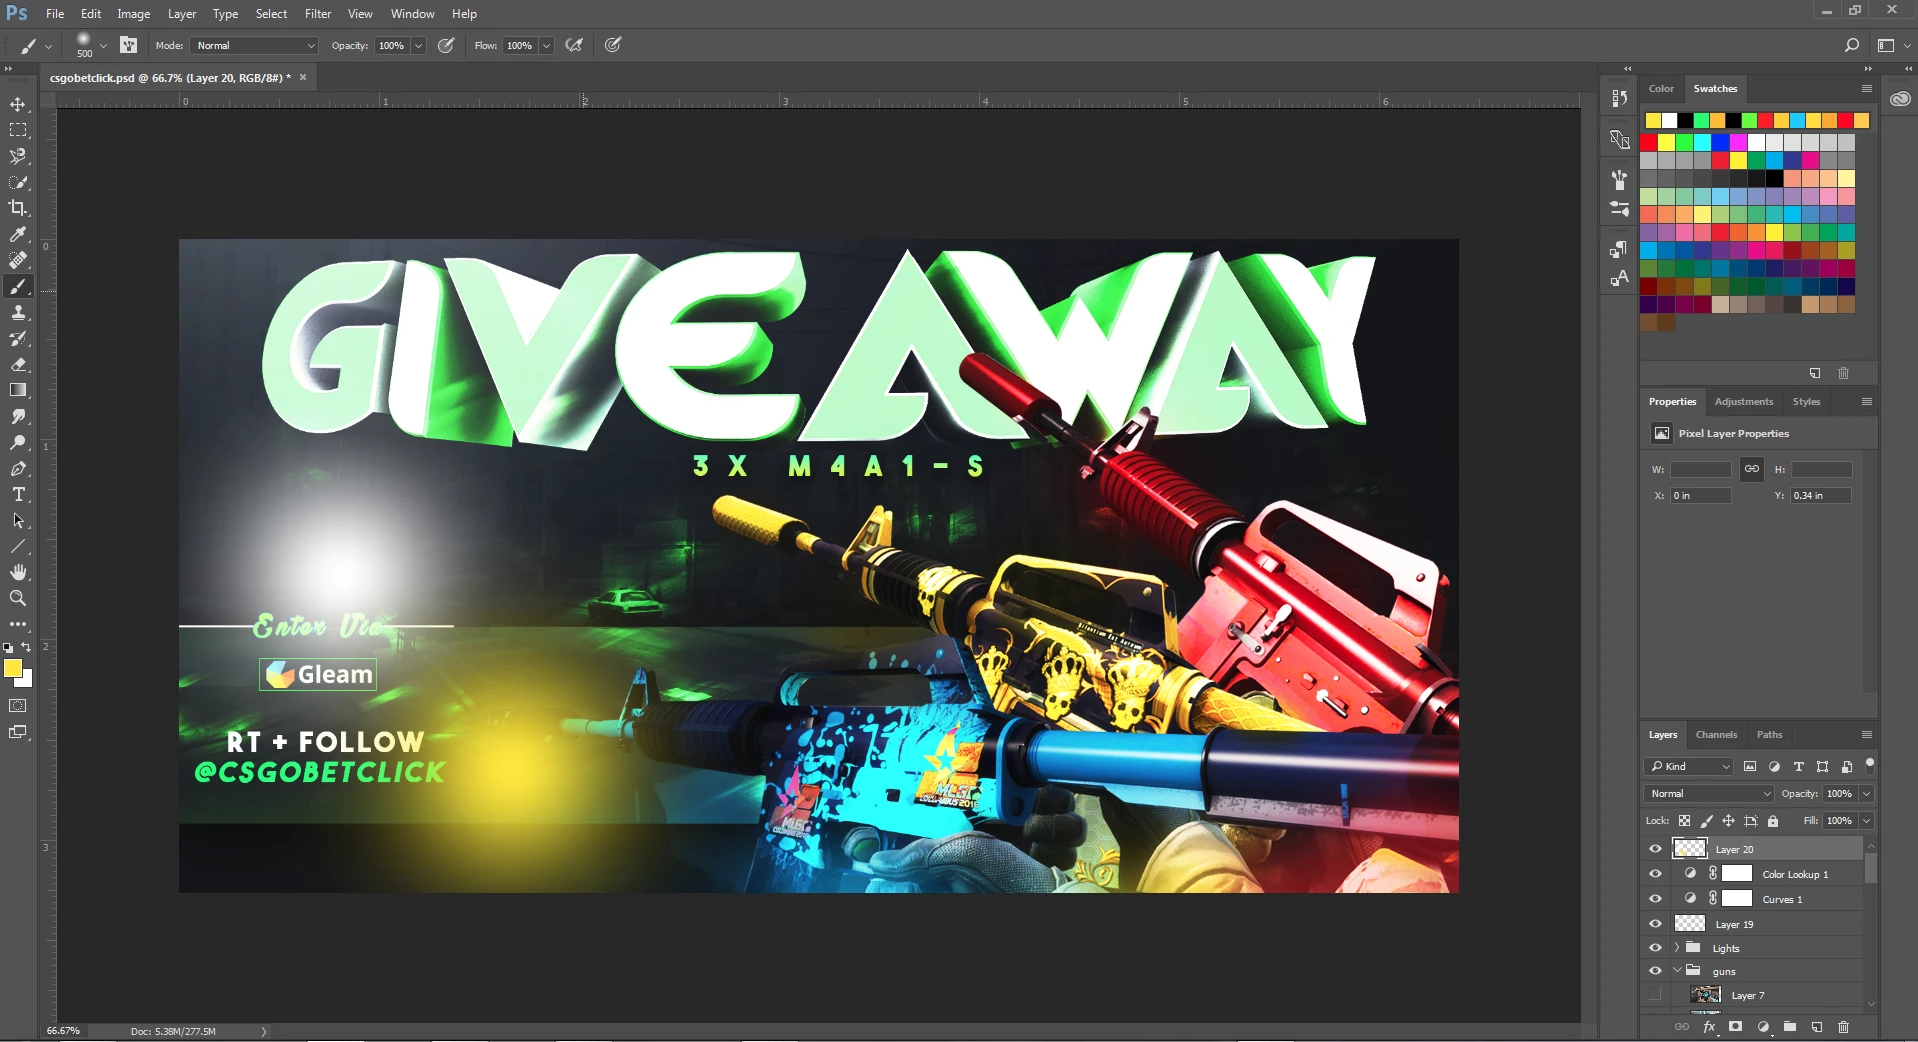Switch to the Adjustments tab
Screen dimensions: 1918x1042
tap(1743, 401)
